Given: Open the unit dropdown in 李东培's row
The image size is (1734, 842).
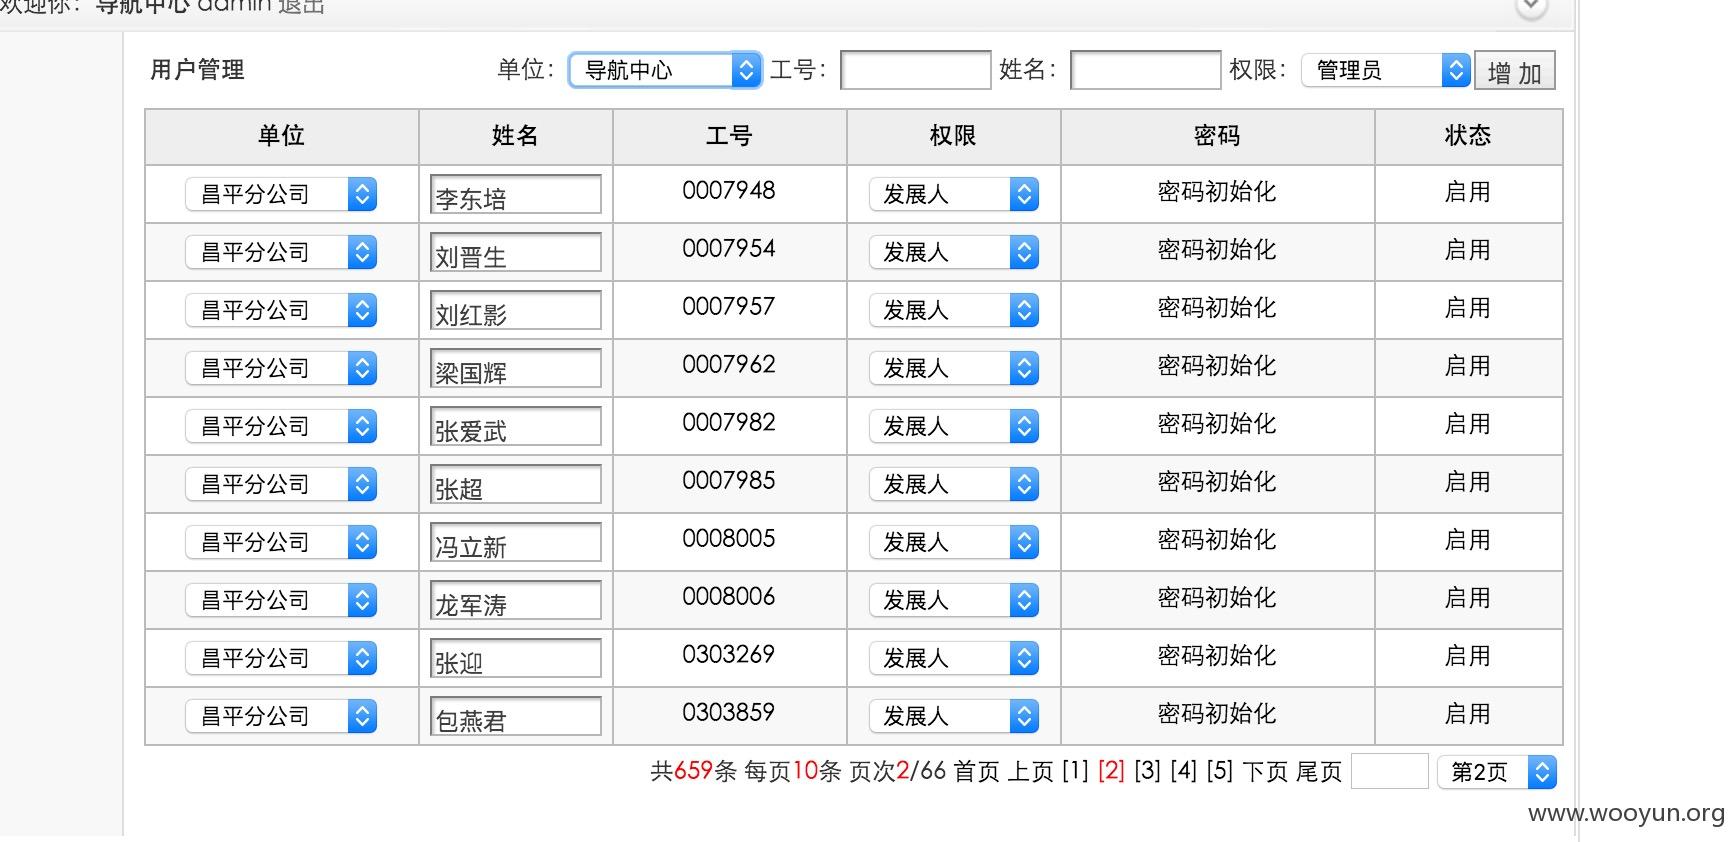Looking at the screenshot, I should click(x=281, y=194).
